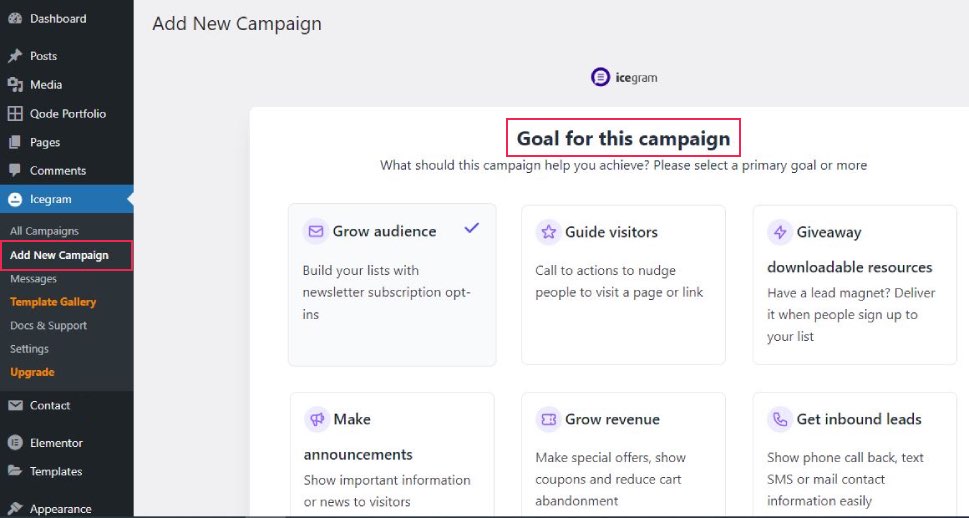Click the Dashboard gauge icon
This screenshot has width=969, height=518.
(15, 19)
